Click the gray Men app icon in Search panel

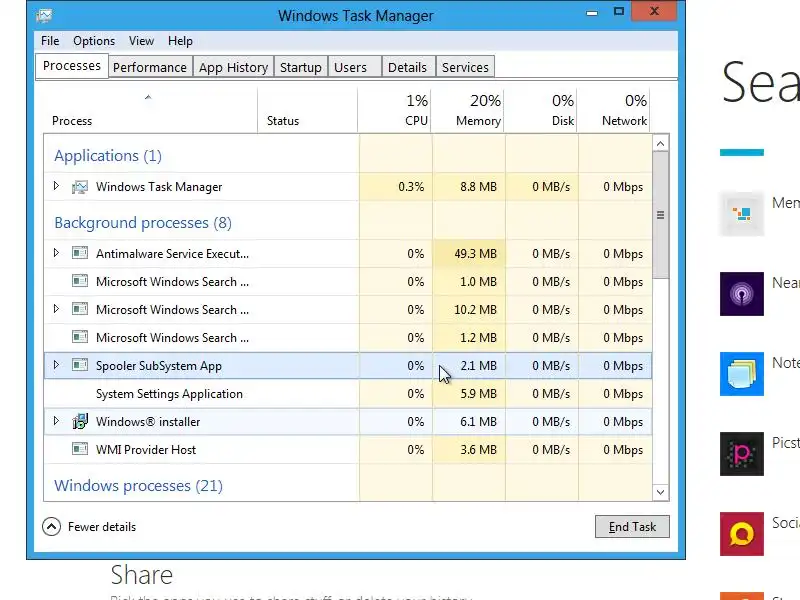[742, 214]
